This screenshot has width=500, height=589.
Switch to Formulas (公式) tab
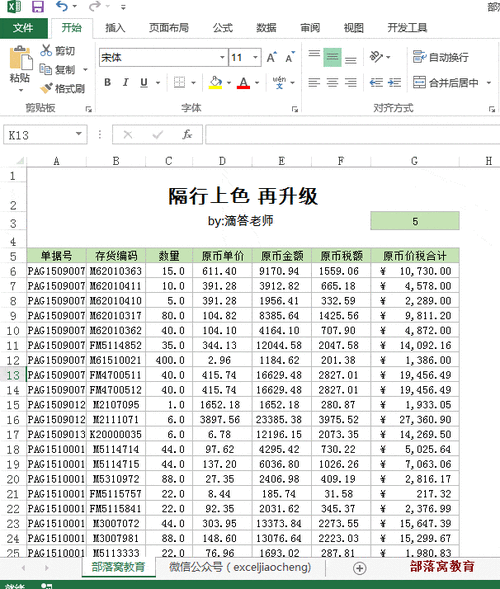pyautogui.click(x=223, y=28)
